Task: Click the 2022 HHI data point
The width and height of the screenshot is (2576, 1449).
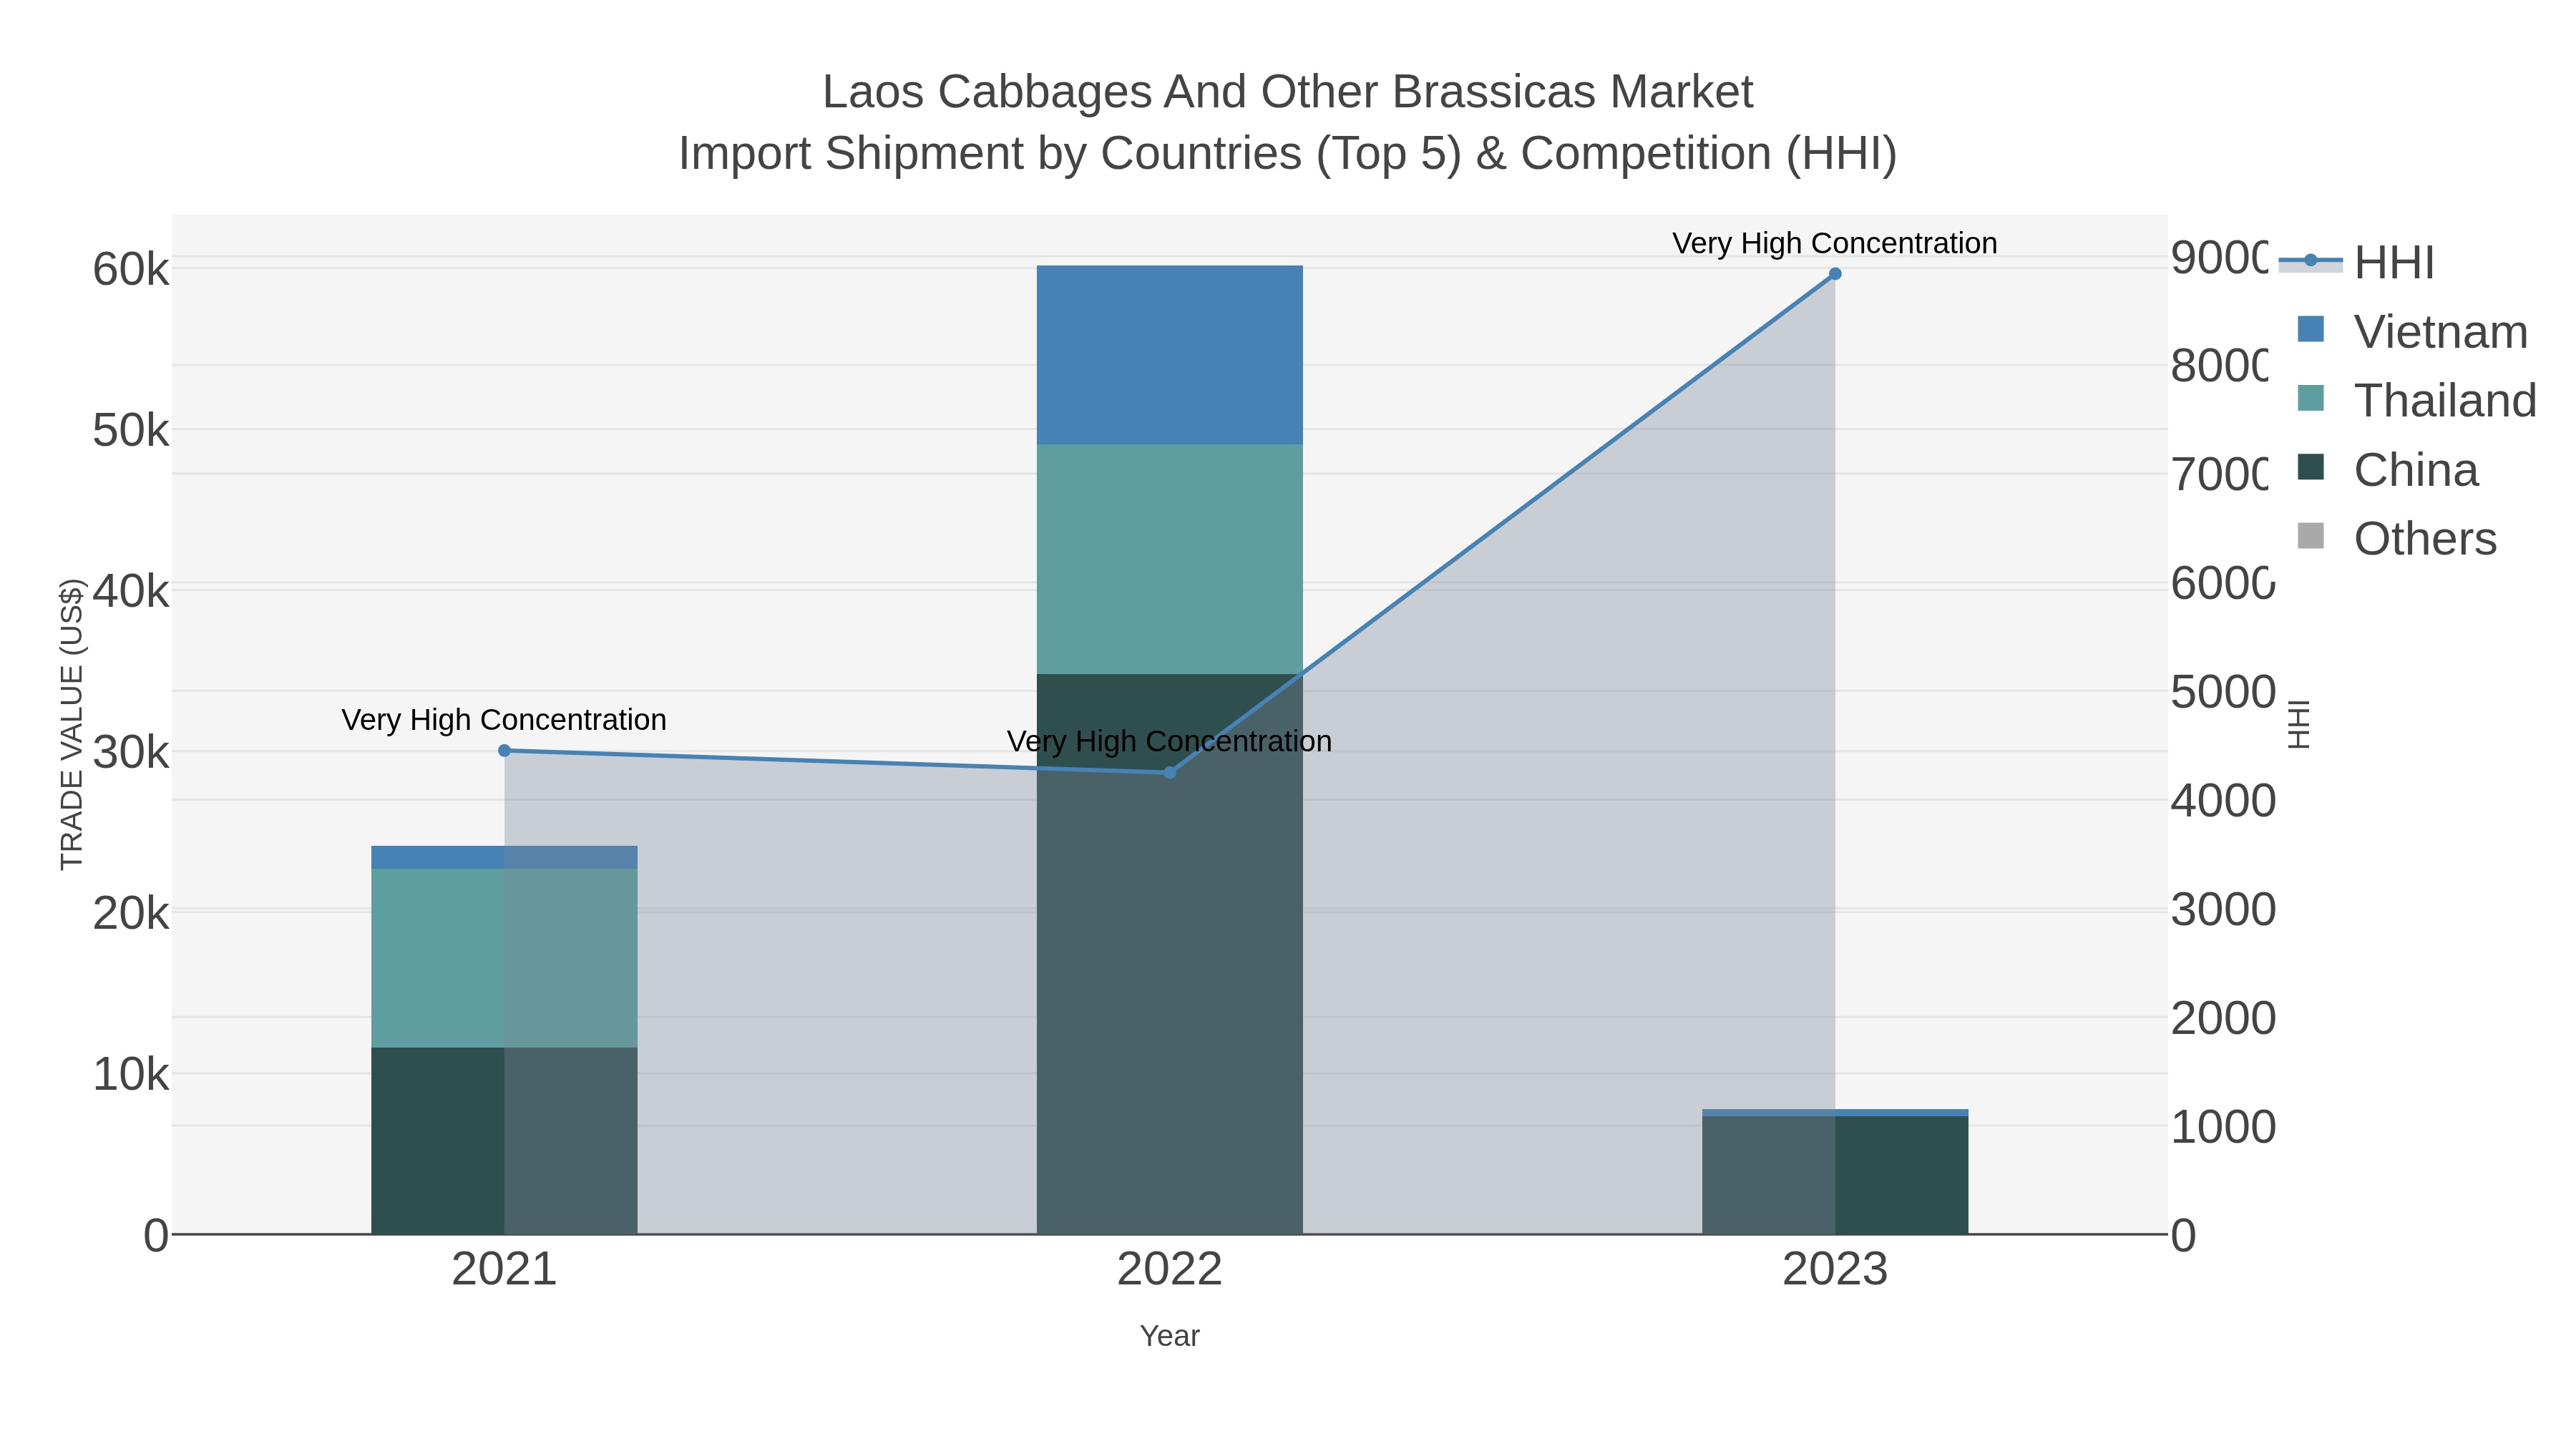Action: (1170, 772)
